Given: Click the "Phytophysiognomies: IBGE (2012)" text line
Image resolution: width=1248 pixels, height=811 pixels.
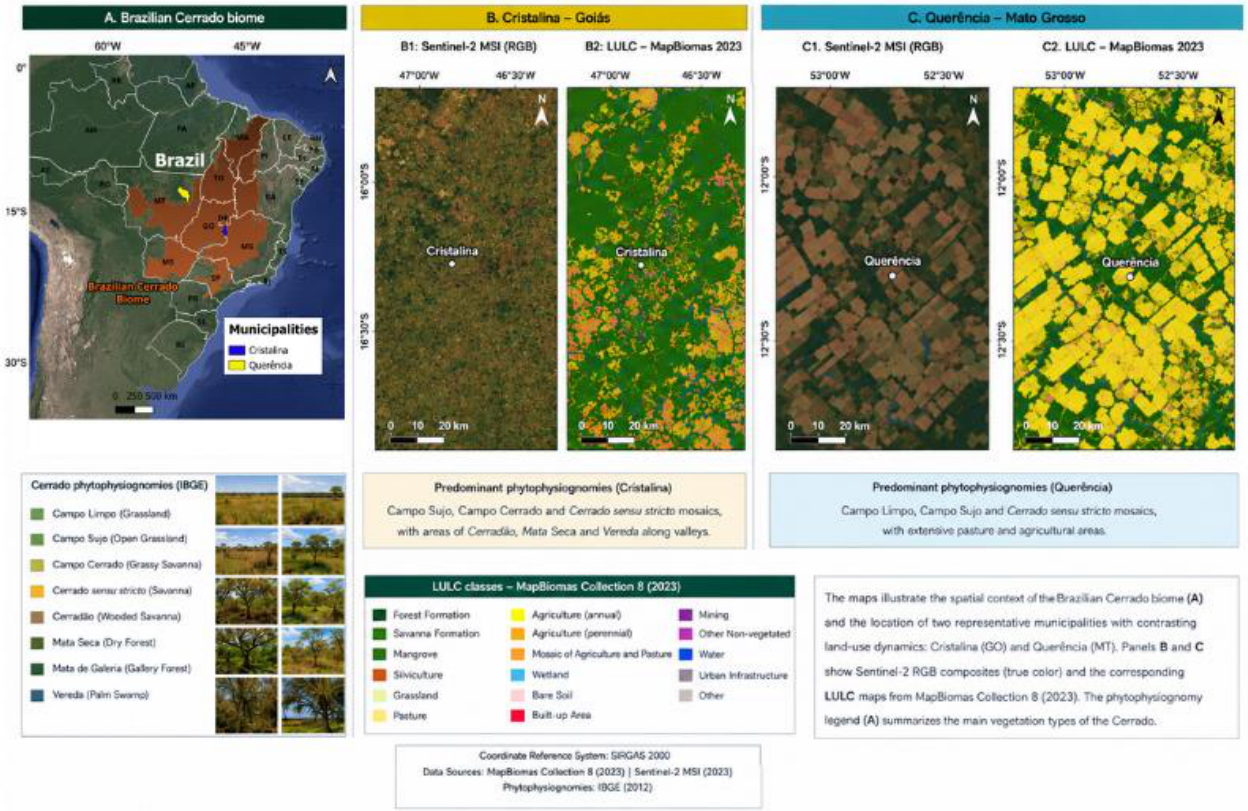Looking at the screenshot, I should tap(578, 787).
